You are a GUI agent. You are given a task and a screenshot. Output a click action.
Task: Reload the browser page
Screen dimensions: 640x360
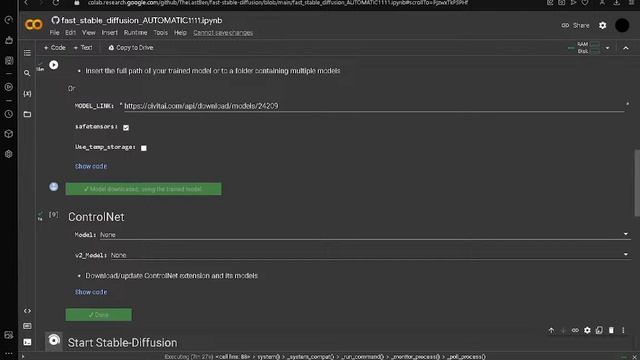click(56, 2)
